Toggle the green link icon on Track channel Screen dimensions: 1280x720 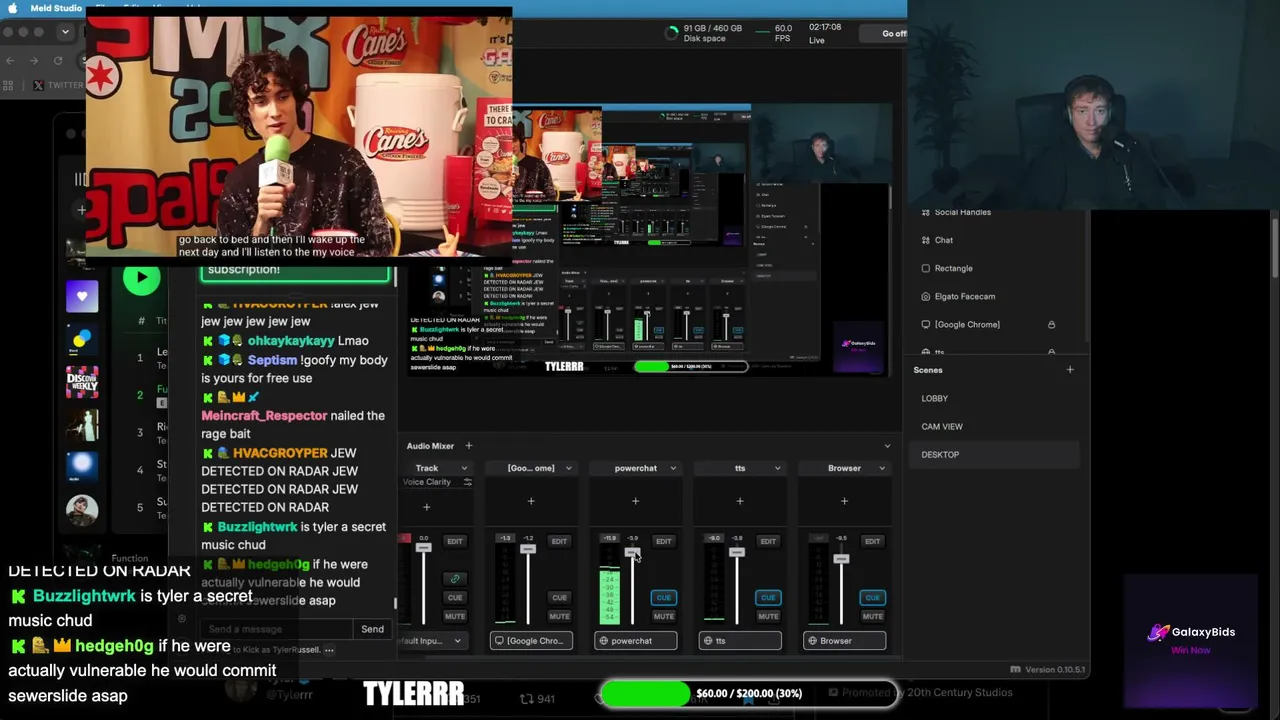pos(455,579)
